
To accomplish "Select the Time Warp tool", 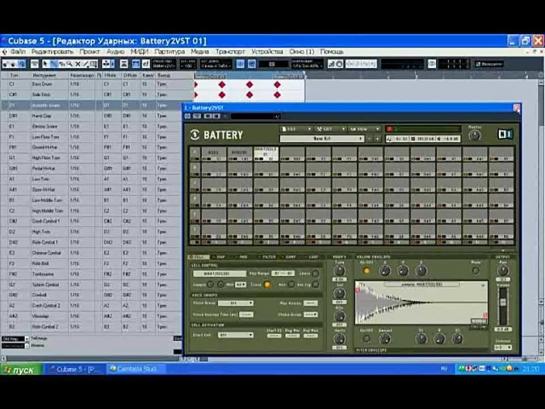I will [x=93, y=64].
